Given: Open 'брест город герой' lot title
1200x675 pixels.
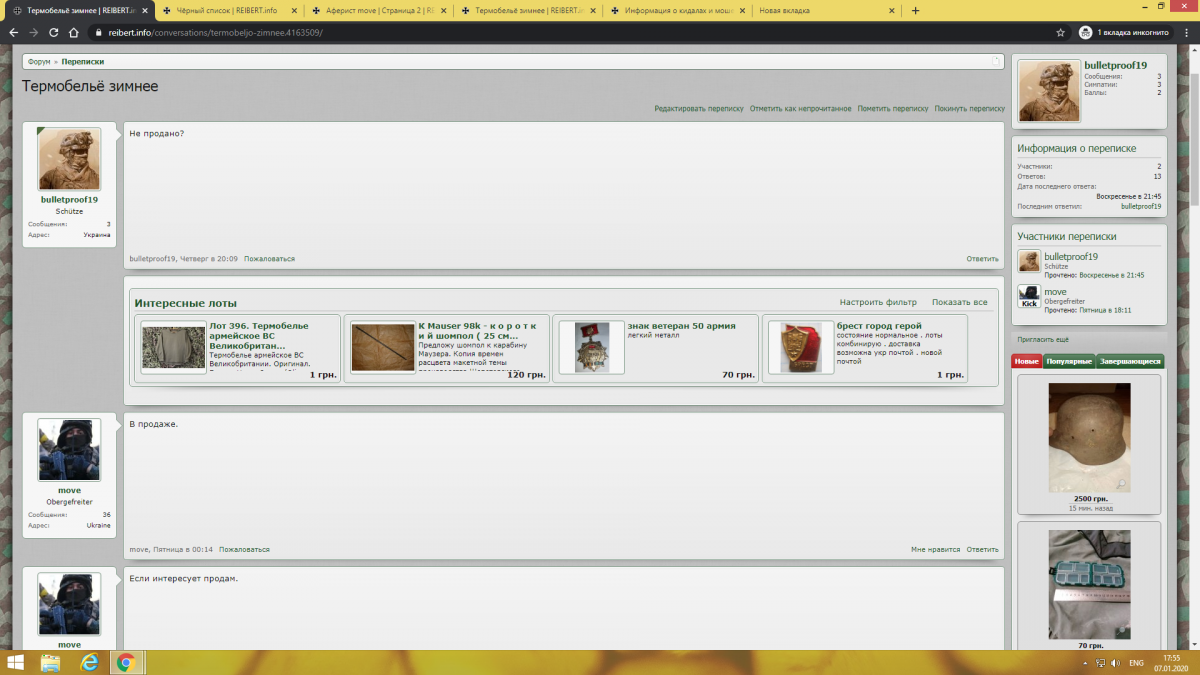Looking at the screenshot, I should (879, 326).
